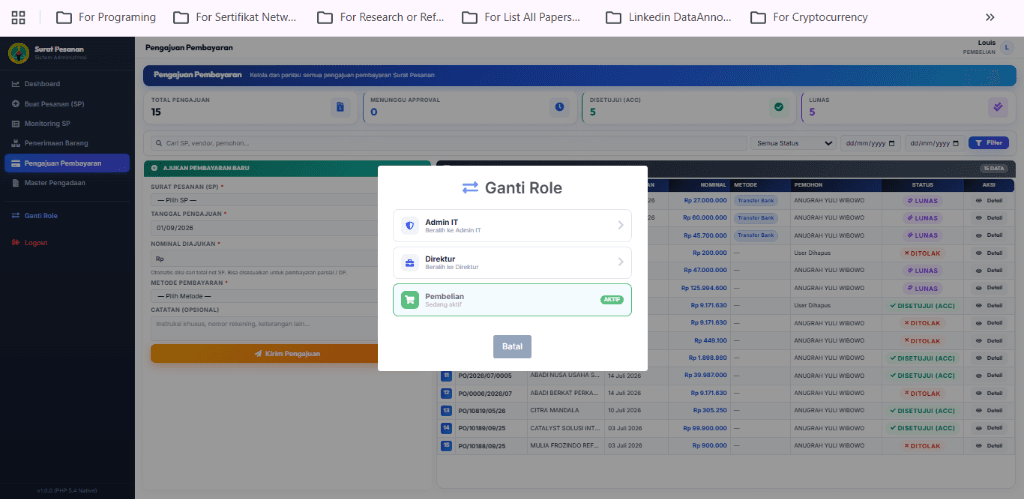
Task: Click the Surat Pesanan logo emblem
Action: (18, 53)
